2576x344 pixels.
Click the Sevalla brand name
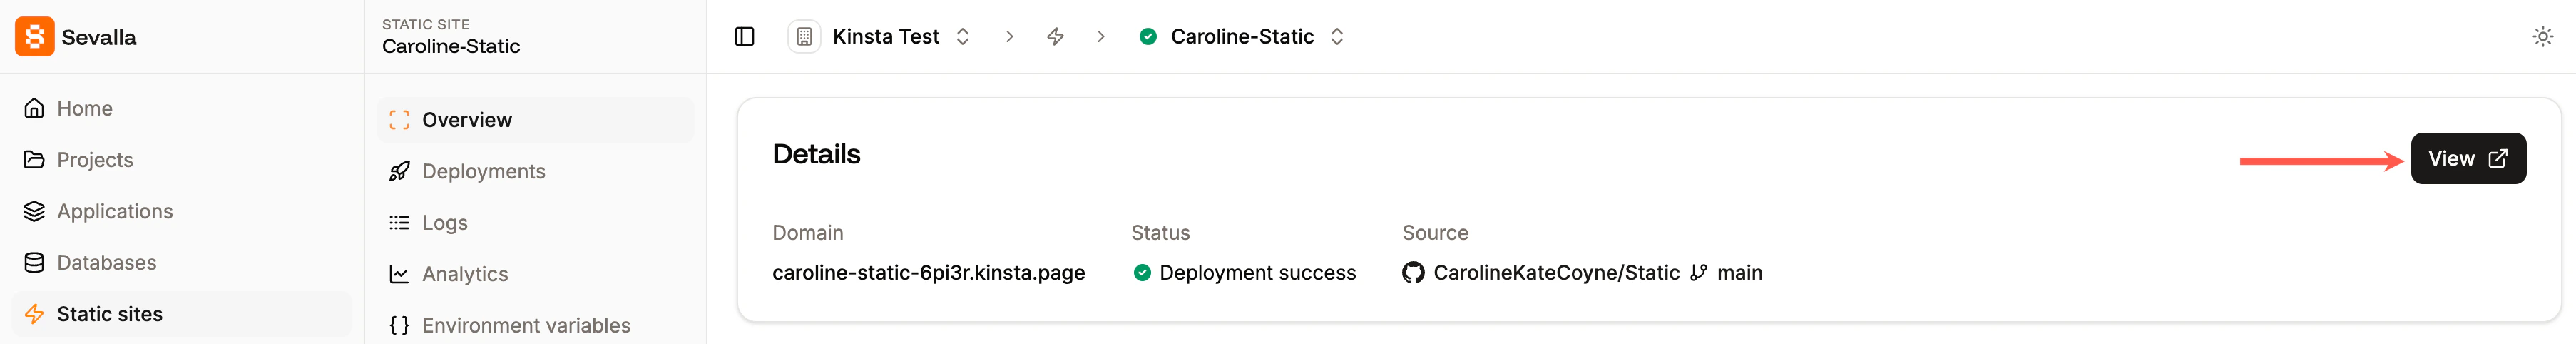coord(99,37)
